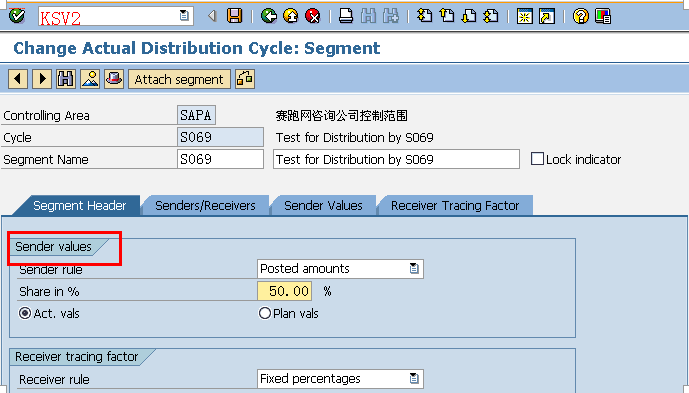Go to previous segment with left arrow
The width and height of the screenshot is (689, 393).
tap(18, 79)
